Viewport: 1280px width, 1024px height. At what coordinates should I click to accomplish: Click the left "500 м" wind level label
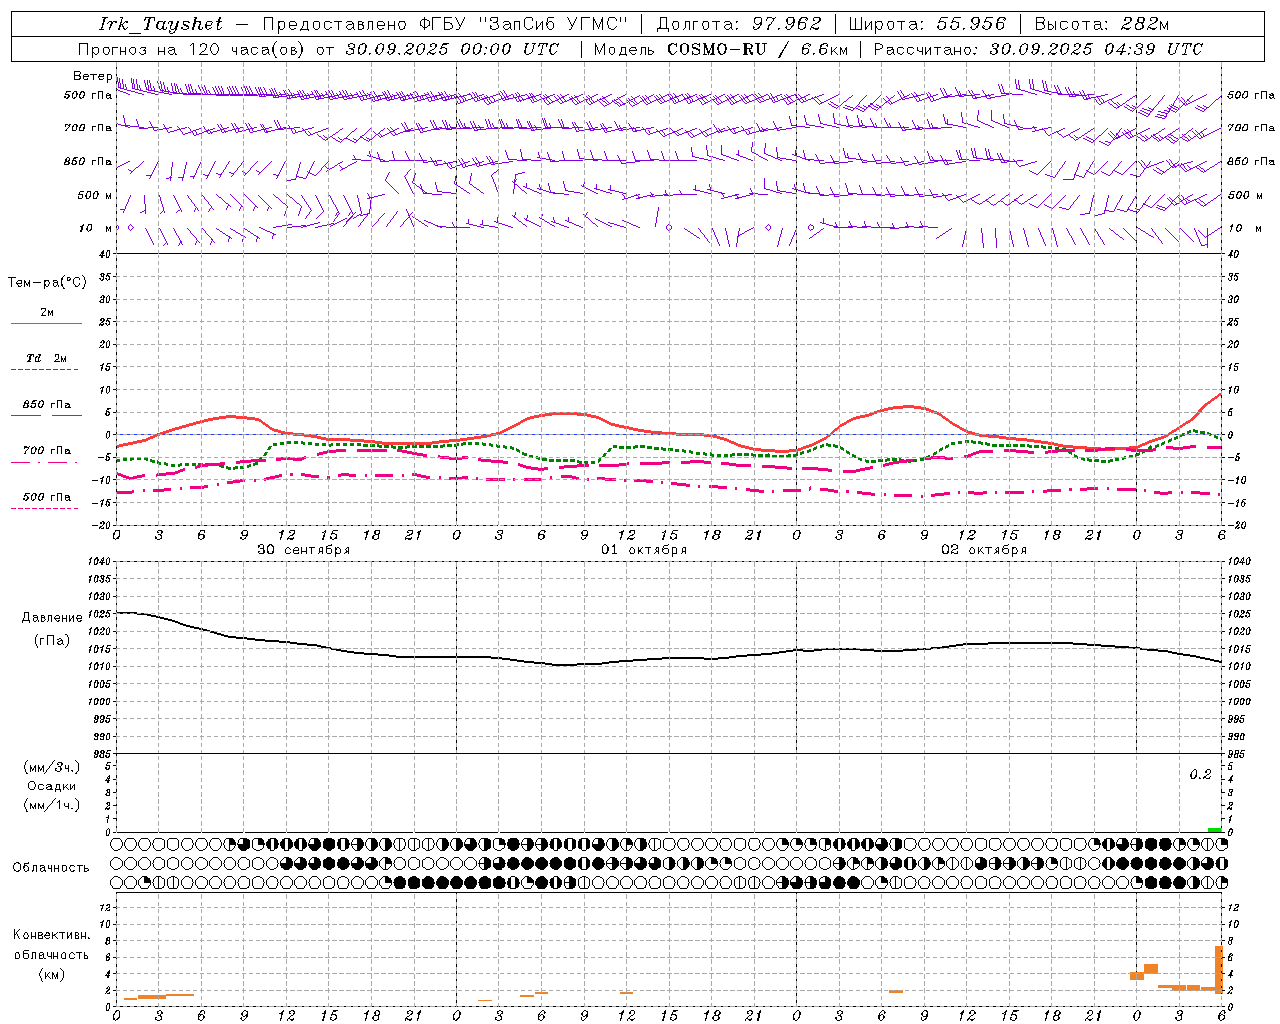point(95,195)
